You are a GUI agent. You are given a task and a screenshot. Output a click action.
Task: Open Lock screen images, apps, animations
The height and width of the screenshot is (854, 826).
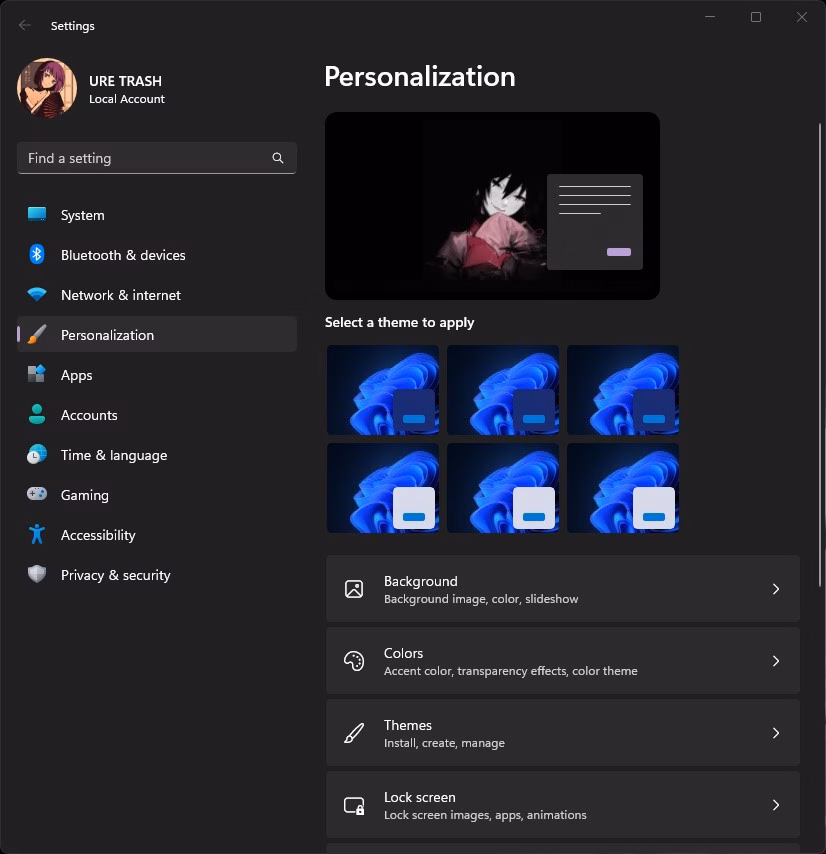(x=562, y=805)
